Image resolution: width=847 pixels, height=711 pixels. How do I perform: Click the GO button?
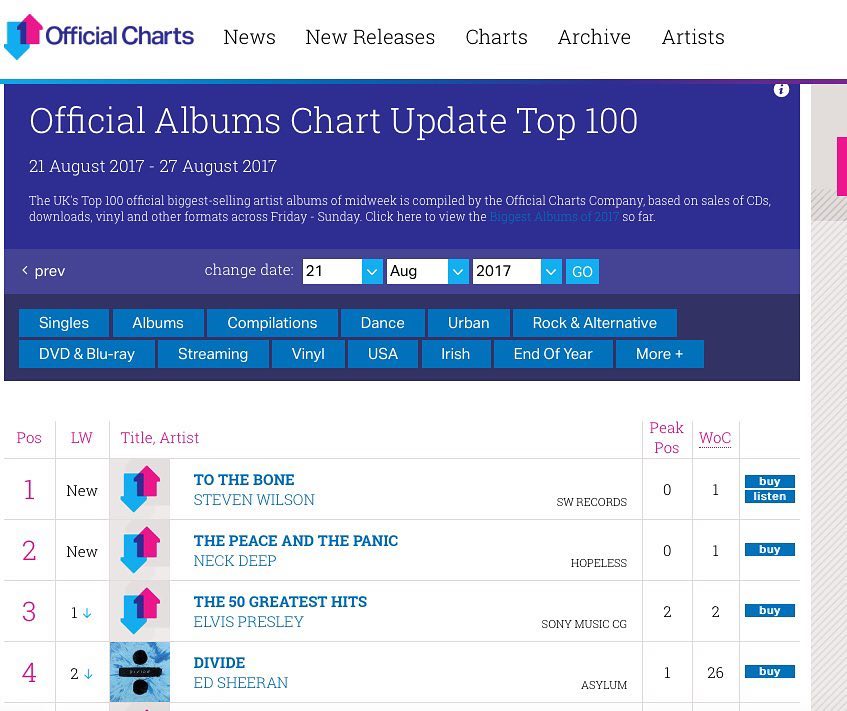(582, 271)
